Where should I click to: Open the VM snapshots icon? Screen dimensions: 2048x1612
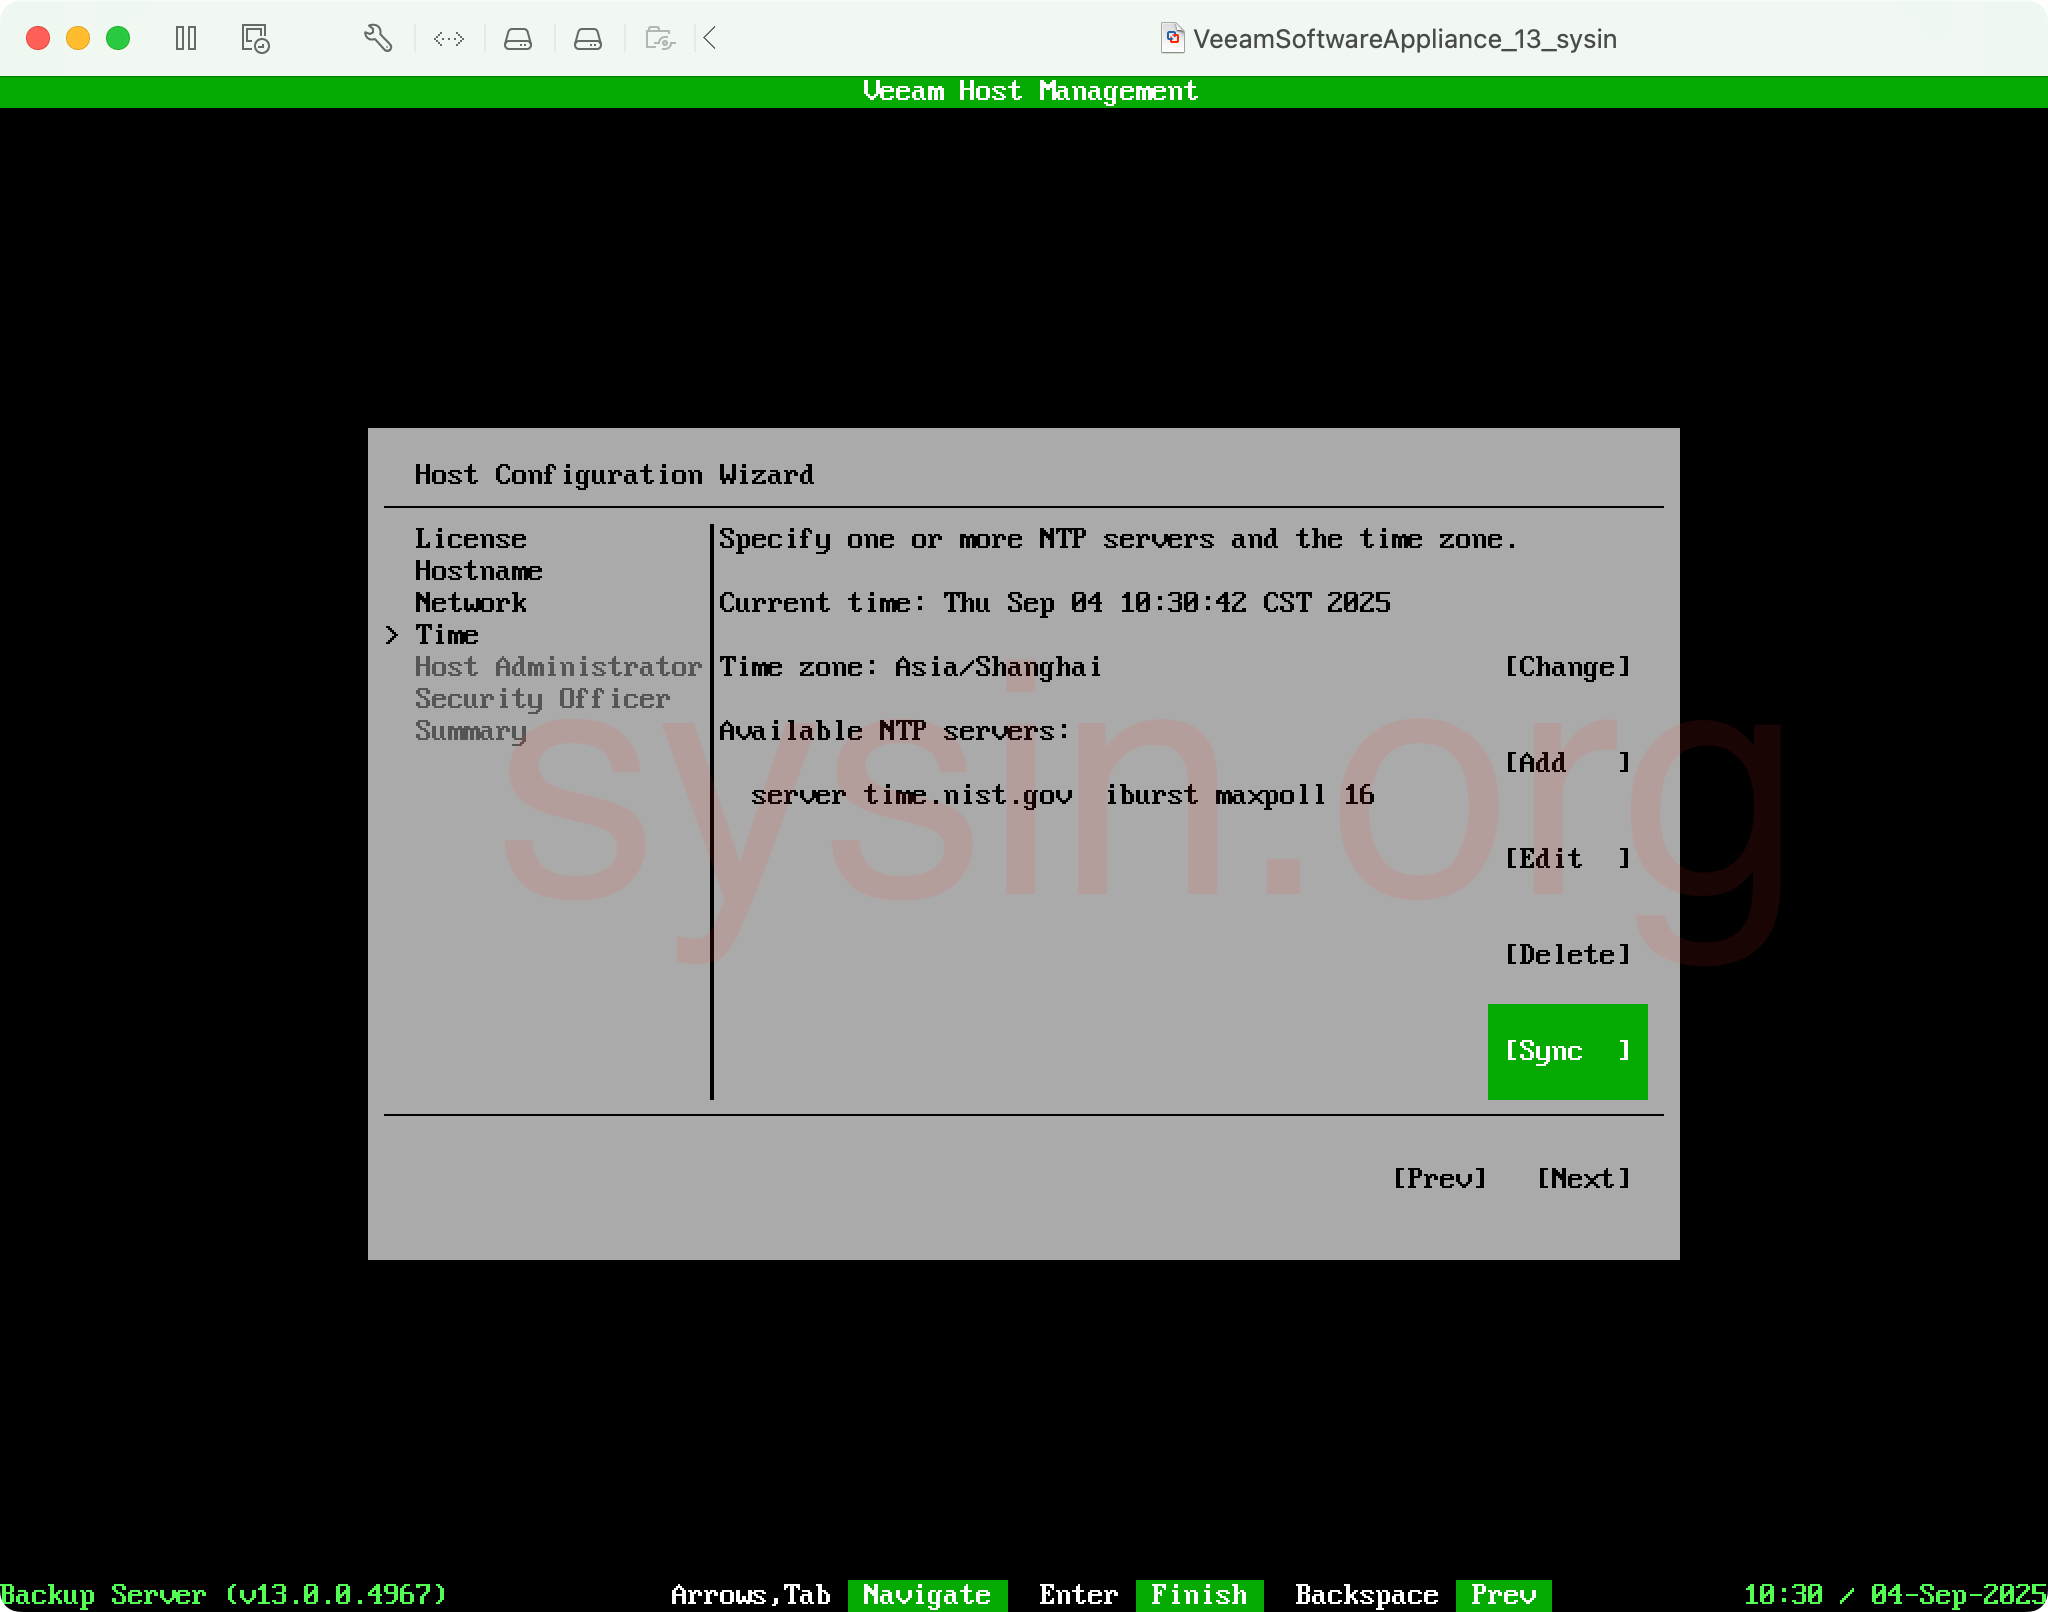coord(255,39)
